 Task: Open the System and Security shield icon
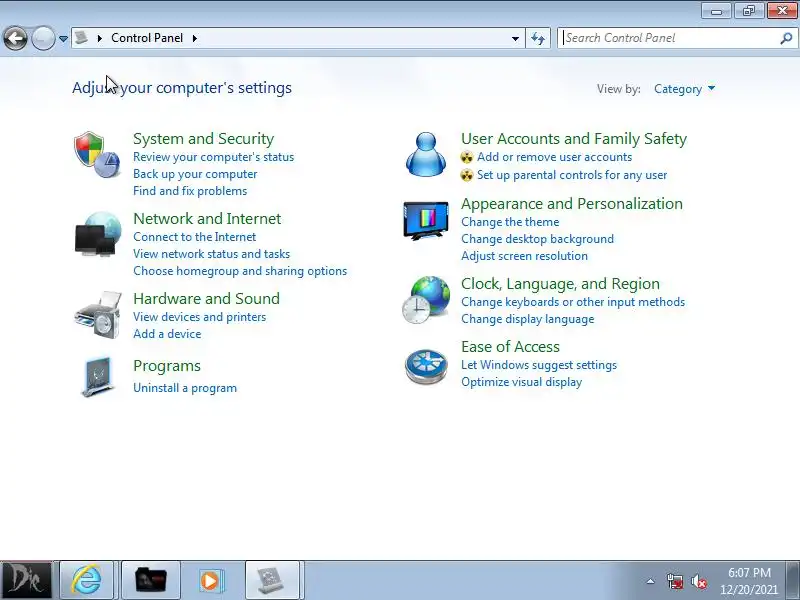tap(97, 154)
